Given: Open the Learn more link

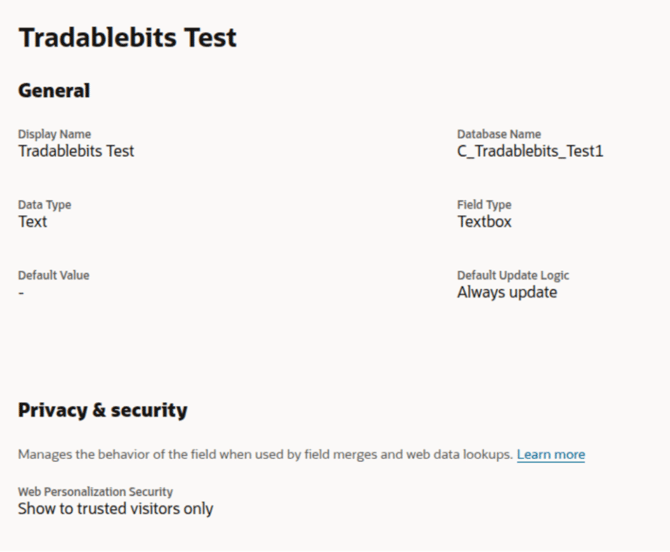Looking at the screenshot, I should point(551,455).
